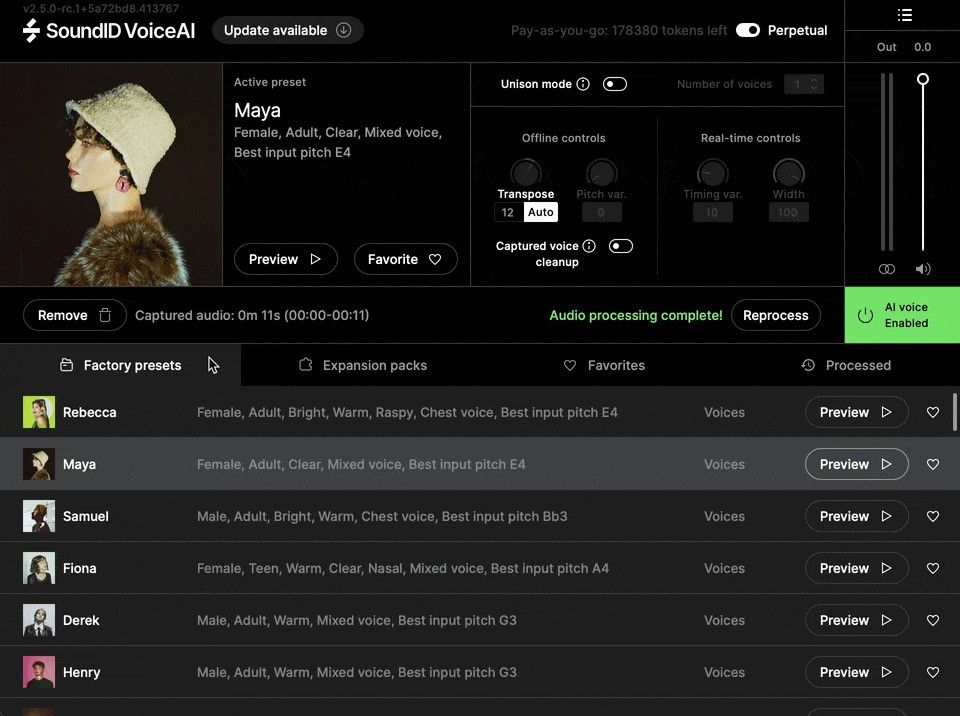Screen dimensions: 960x716
Task: Open the queue list icon at top right
Action: [x=905, y=15]
